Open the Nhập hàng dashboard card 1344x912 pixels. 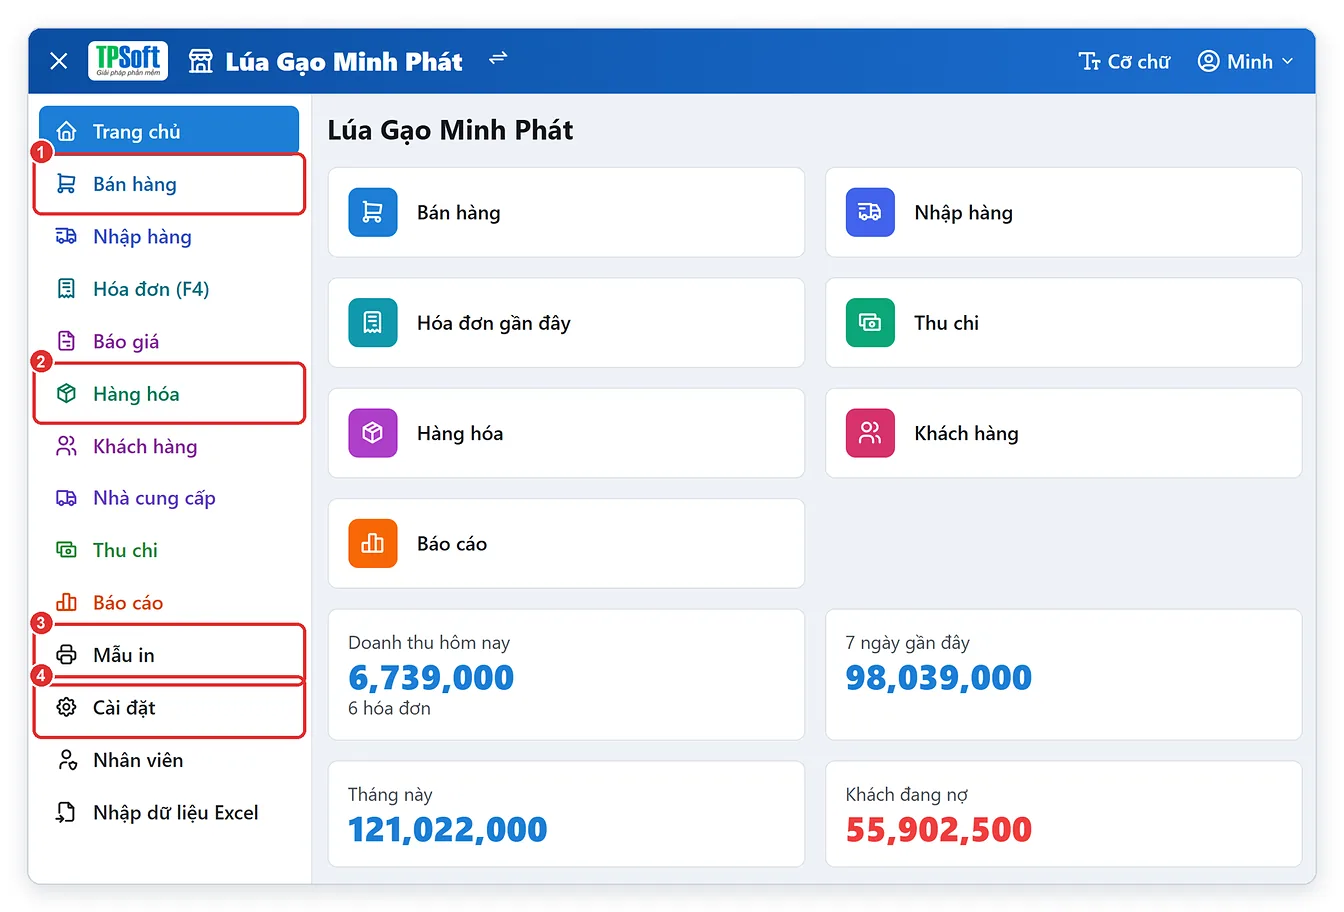1063,212
